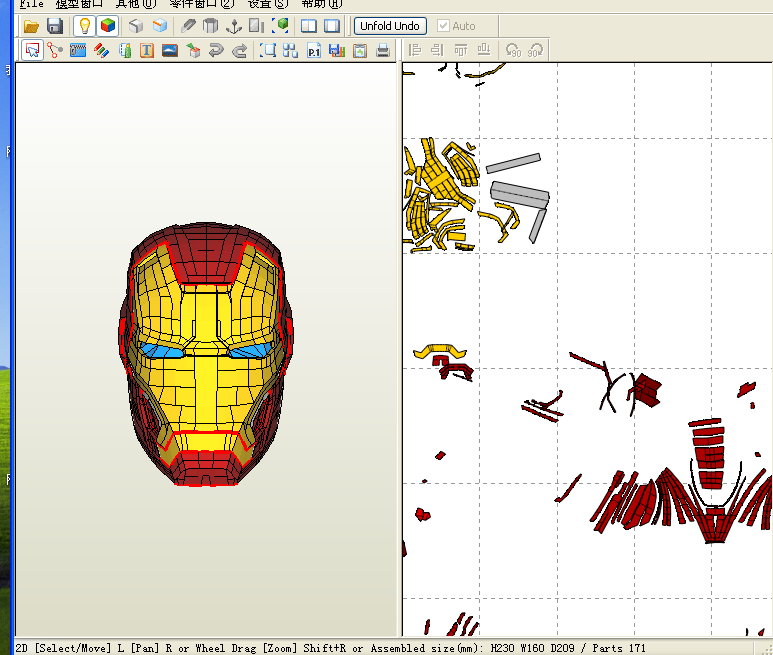773x655 pixels.
Task: Rotate part 90 degrees counterclockwise icon
Action: [513, 50]
